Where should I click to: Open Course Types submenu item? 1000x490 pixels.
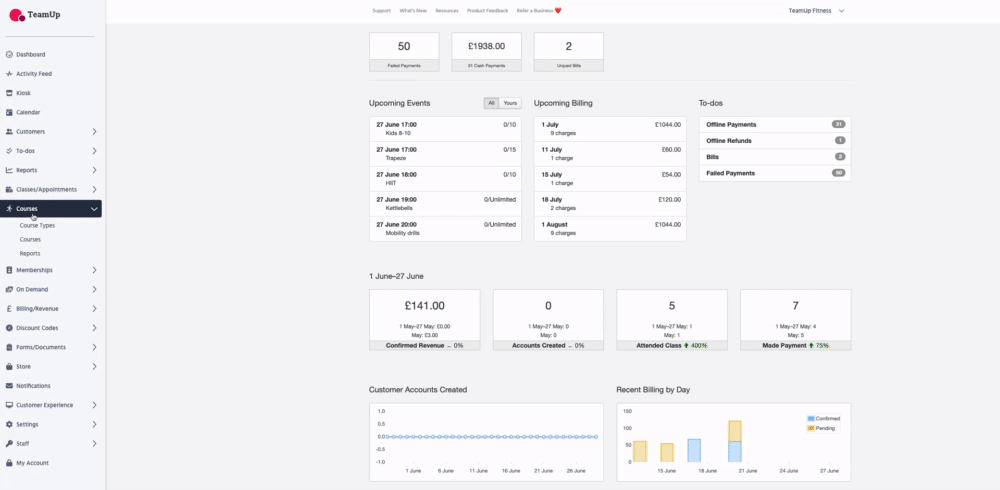[x=37, y=226]
